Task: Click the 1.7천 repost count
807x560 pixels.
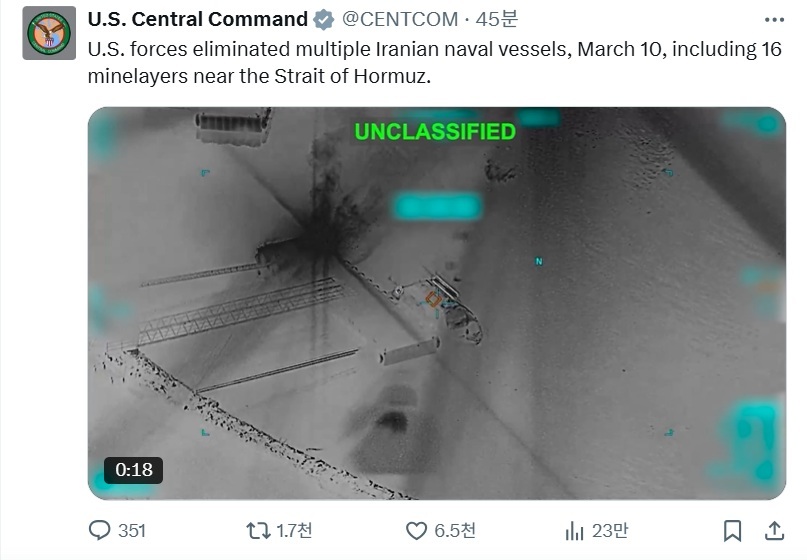Action: point(296,530)
